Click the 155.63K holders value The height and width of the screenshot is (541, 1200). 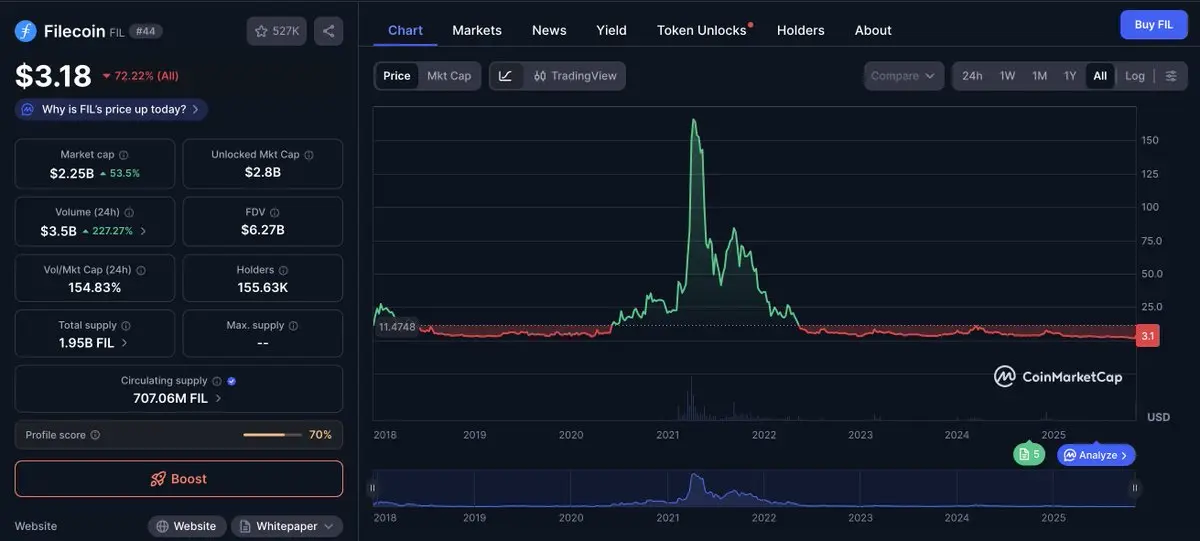click(x=263, y=287)
